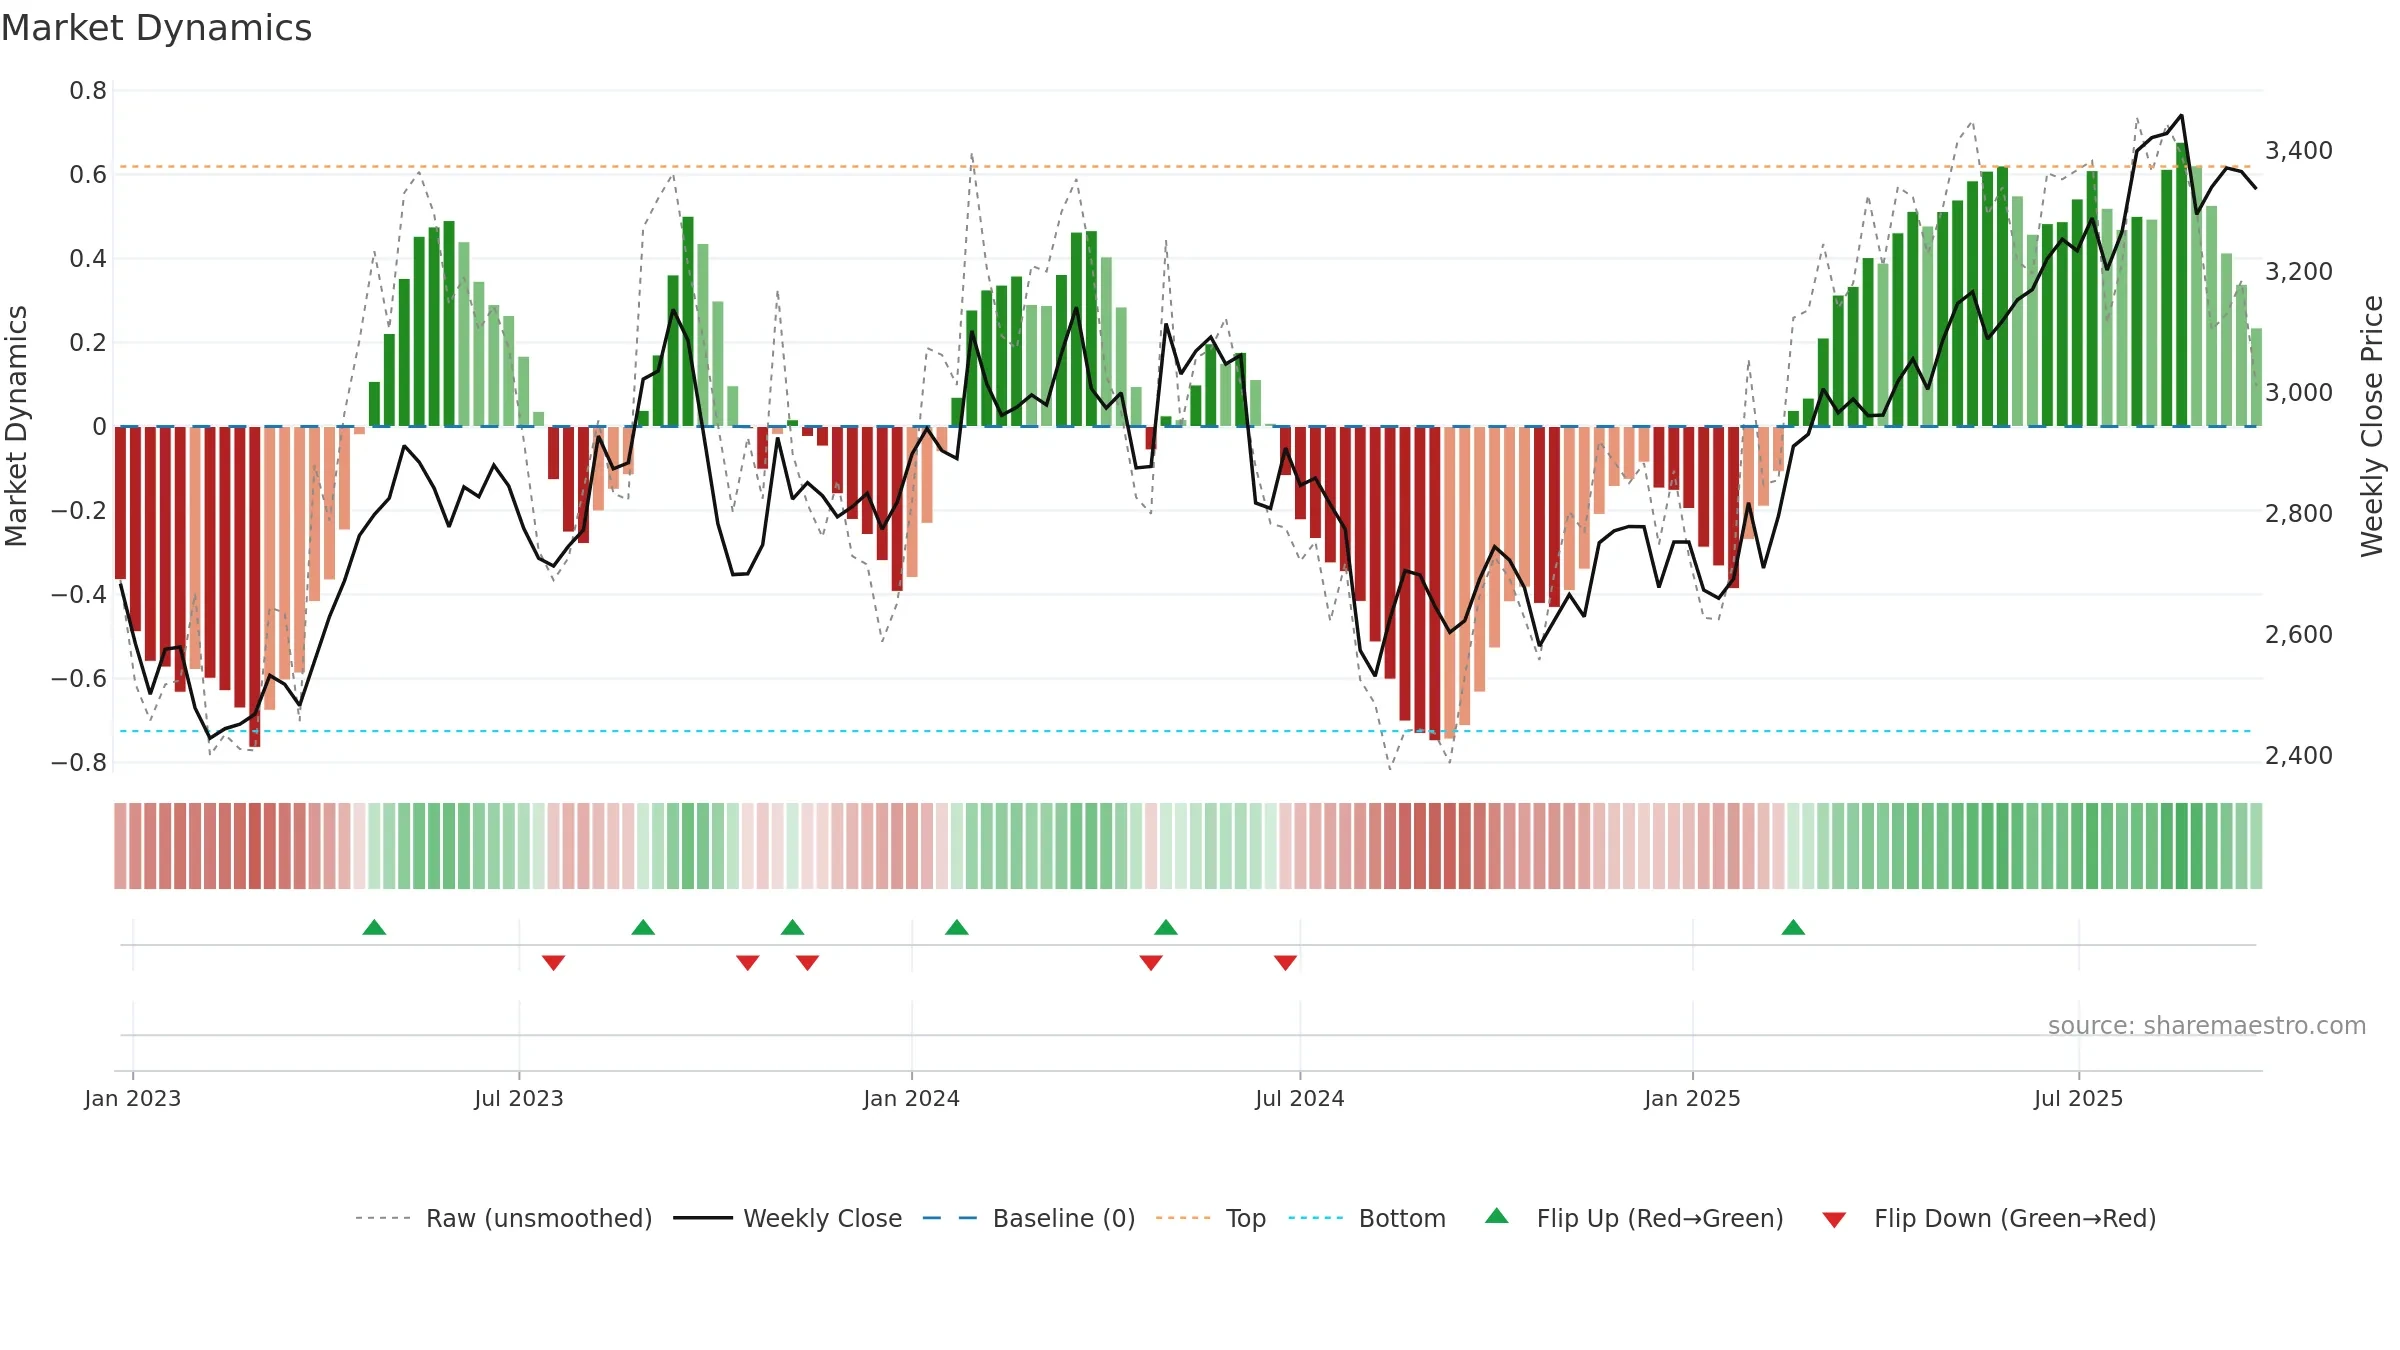Click the 0.8 left axis value

tap(88, 90)
